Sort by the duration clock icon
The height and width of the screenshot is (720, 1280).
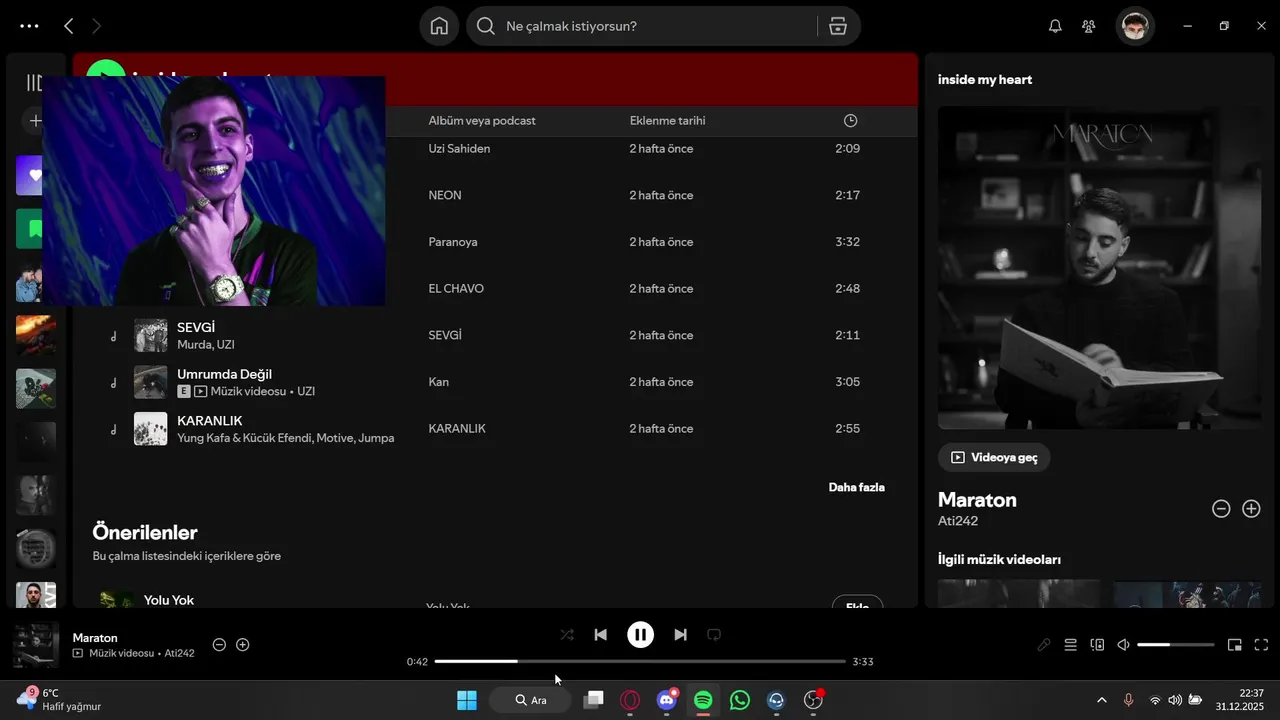pos(850,121)
